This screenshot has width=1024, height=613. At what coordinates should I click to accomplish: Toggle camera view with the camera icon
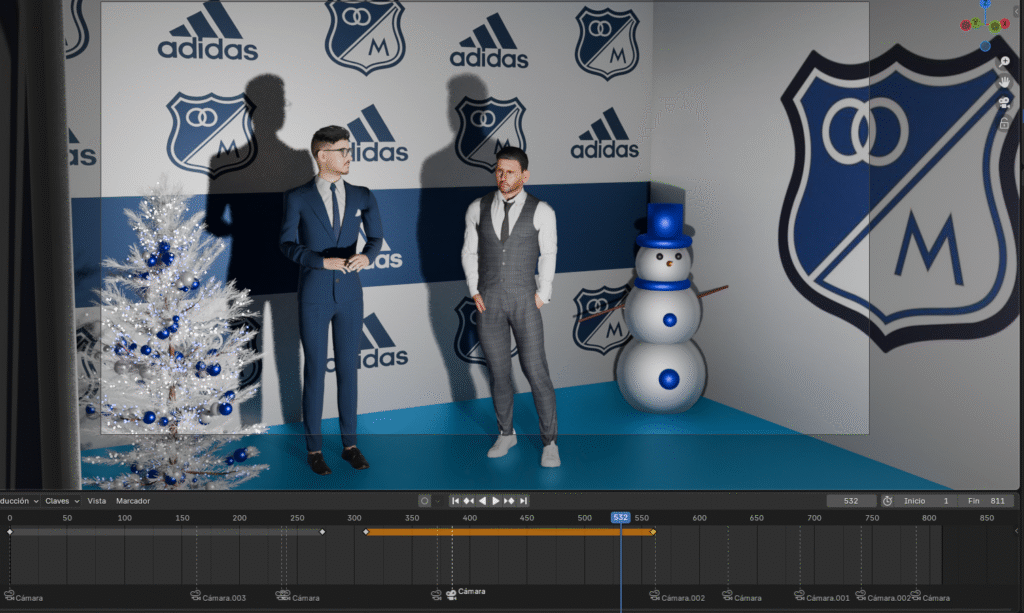[x=1004, y=103]
